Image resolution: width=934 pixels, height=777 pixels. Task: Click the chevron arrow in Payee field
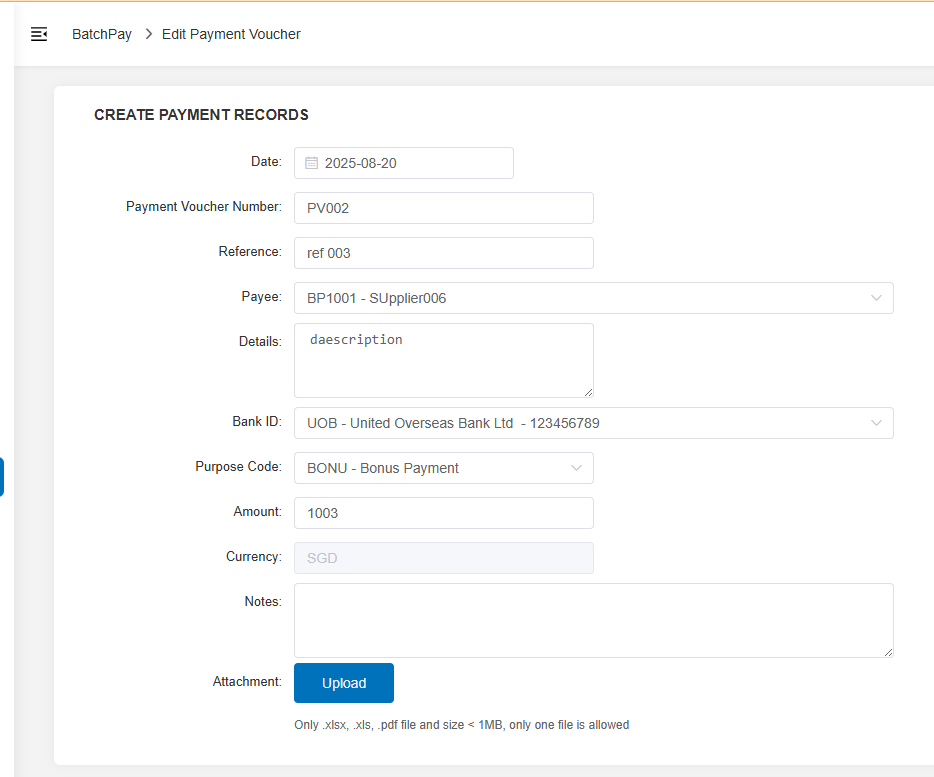coord(876,298)
